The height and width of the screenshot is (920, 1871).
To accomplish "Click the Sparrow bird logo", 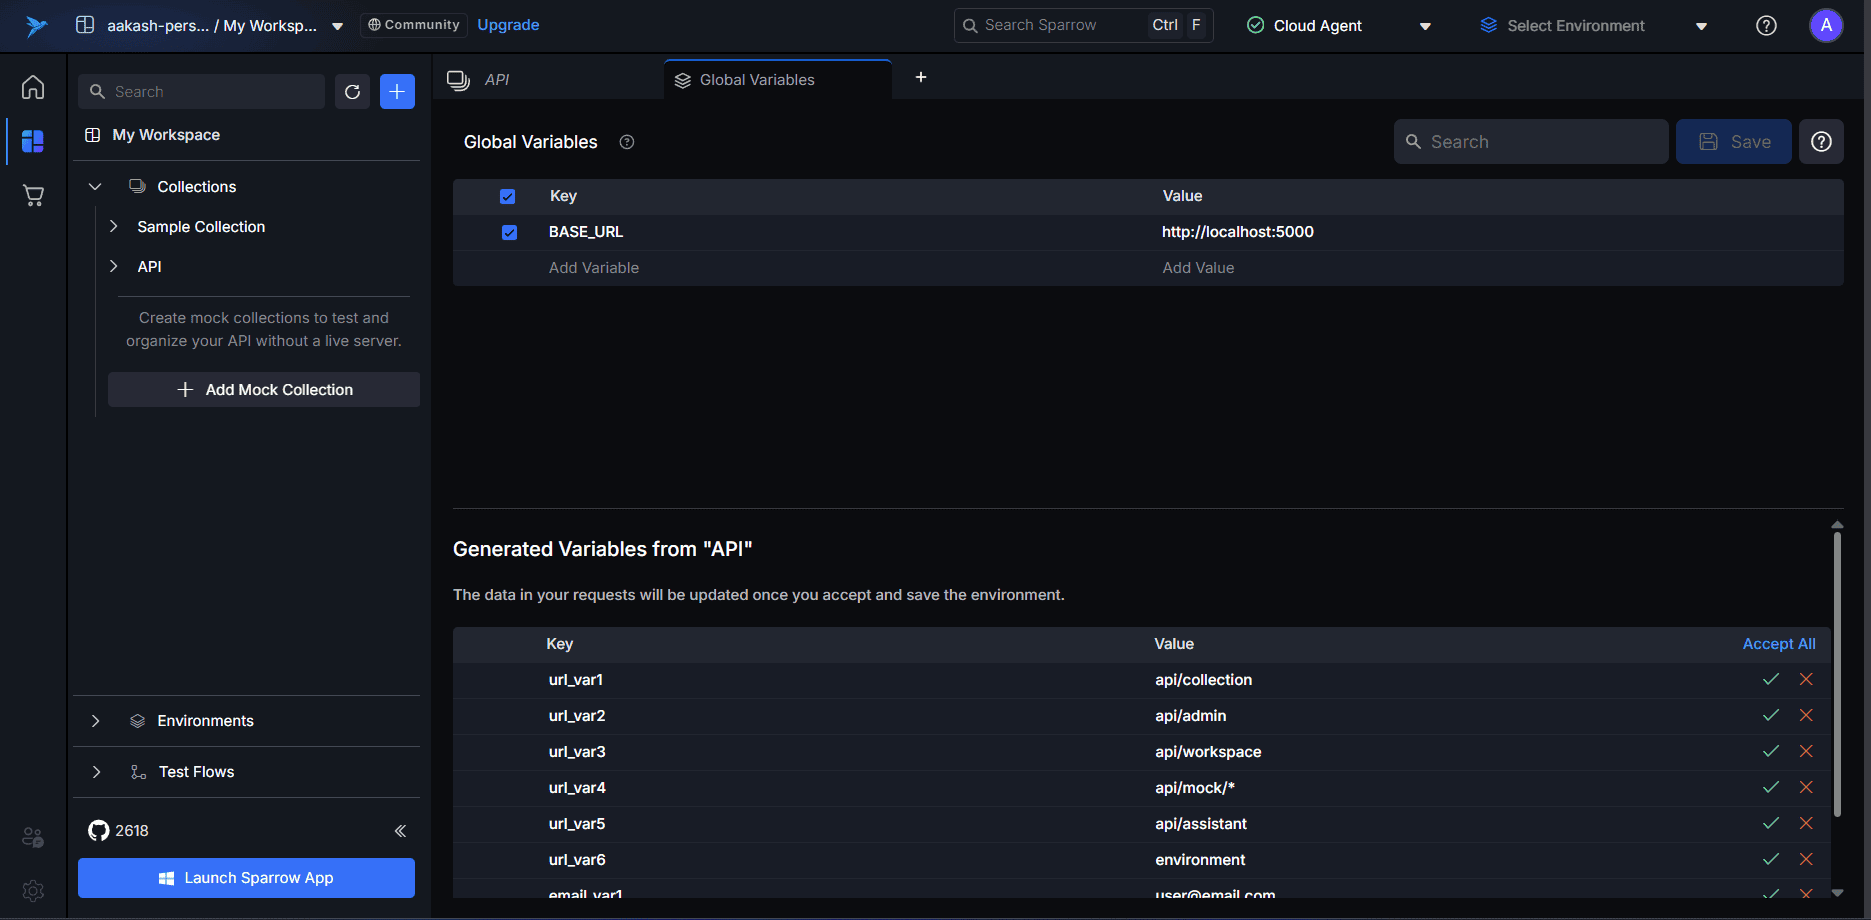I will [x=36, y=26].
